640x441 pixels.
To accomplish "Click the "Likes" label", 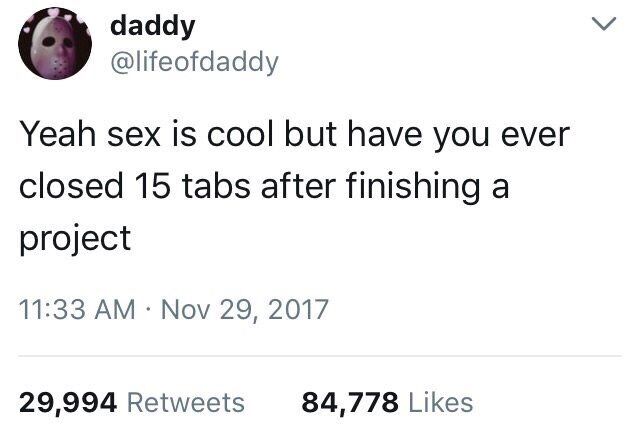I will 439,402.
